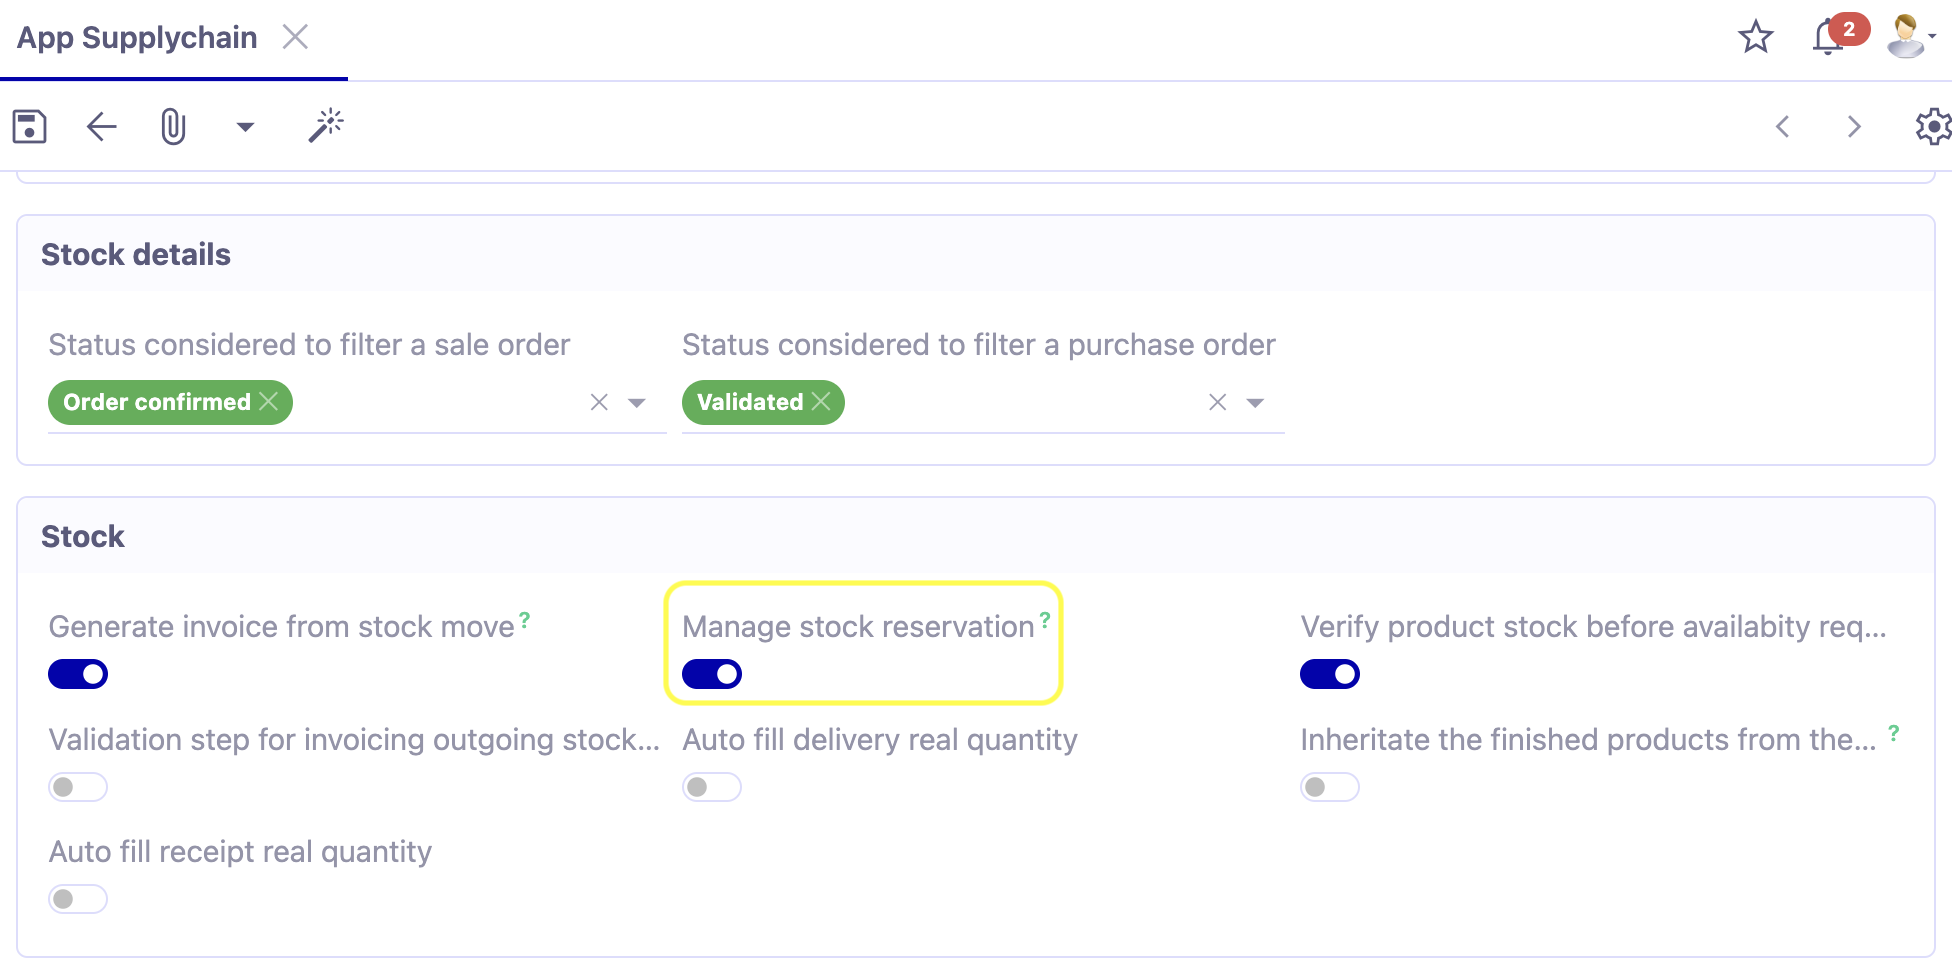Go back using the back arrow
The image size is (1952, 978).
tap(99, 126)
